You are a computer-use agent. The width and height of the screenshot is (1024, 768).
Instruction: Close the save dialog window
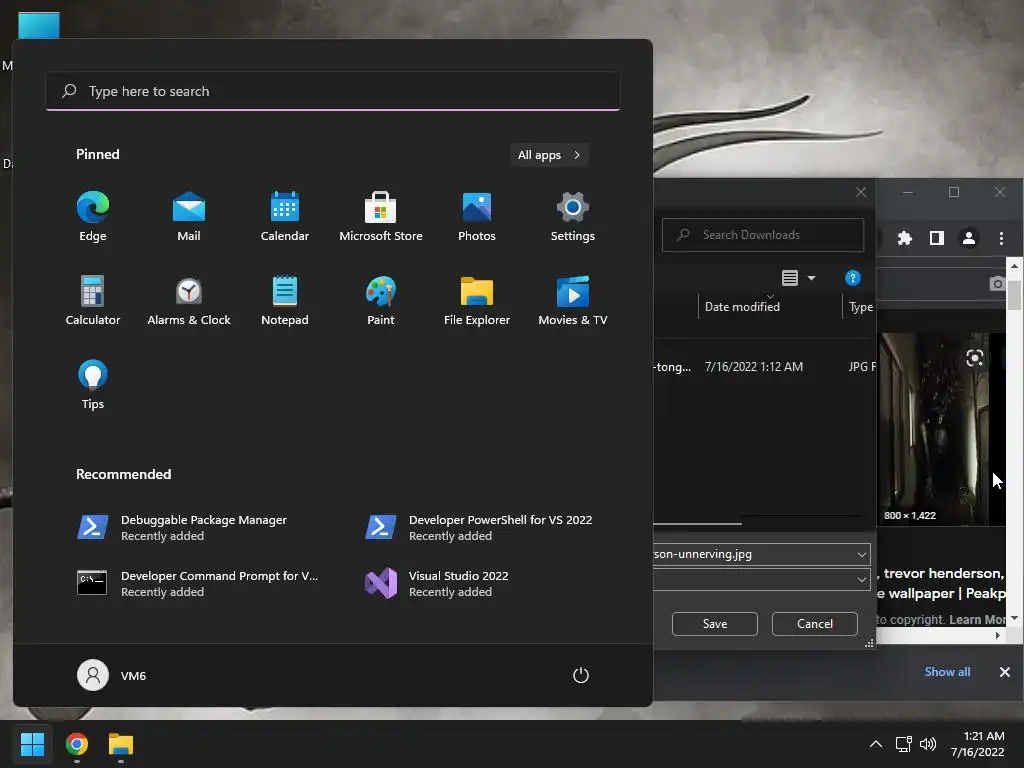pos(861,192)
